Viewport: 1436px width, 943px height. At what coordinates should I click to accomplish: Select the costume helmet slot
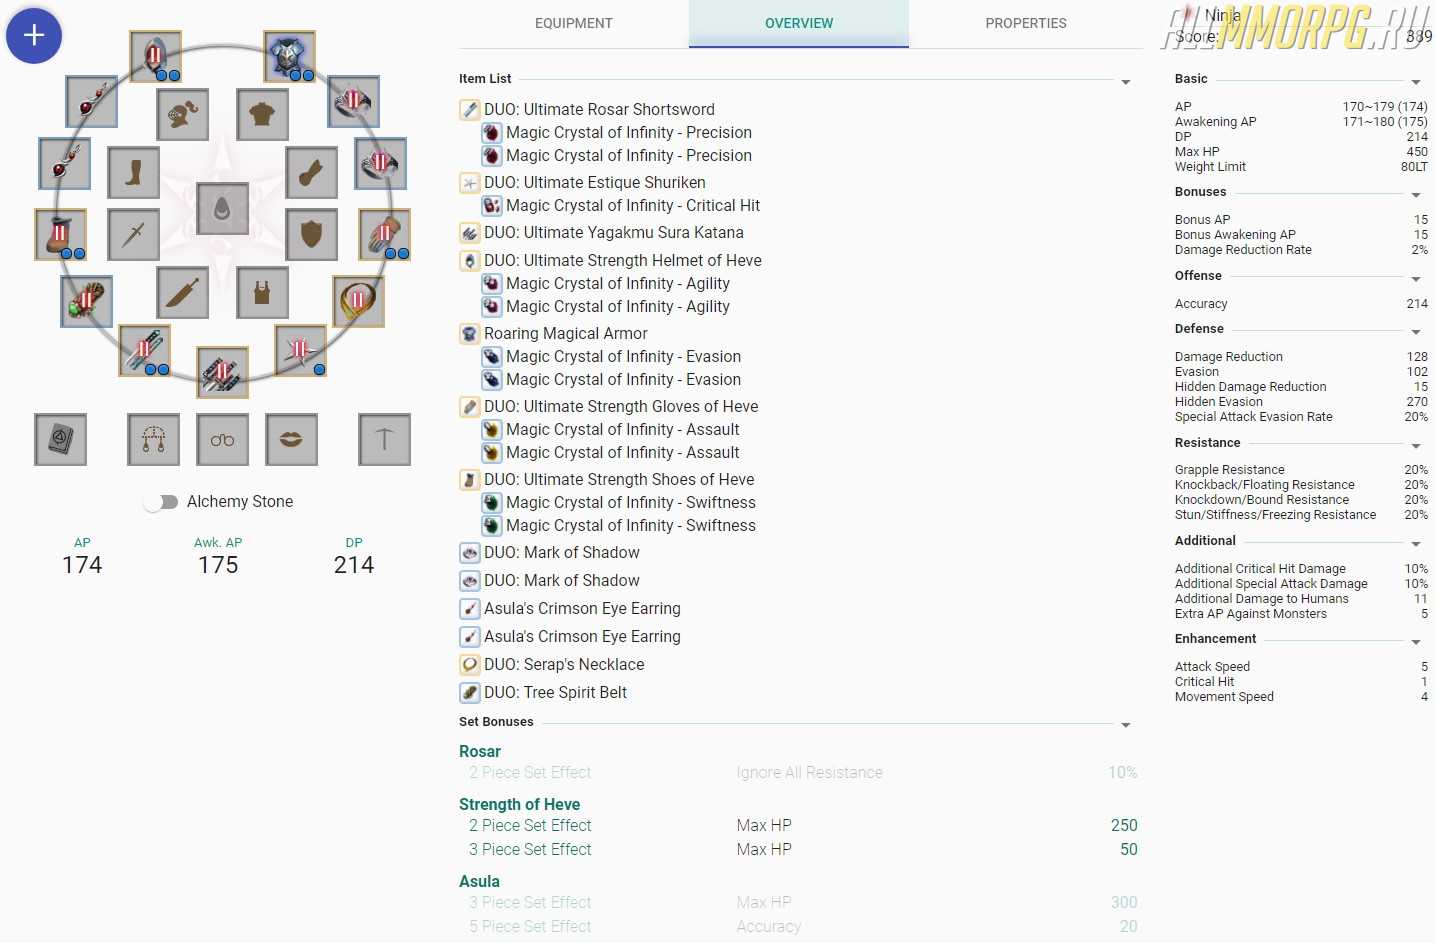182,114
